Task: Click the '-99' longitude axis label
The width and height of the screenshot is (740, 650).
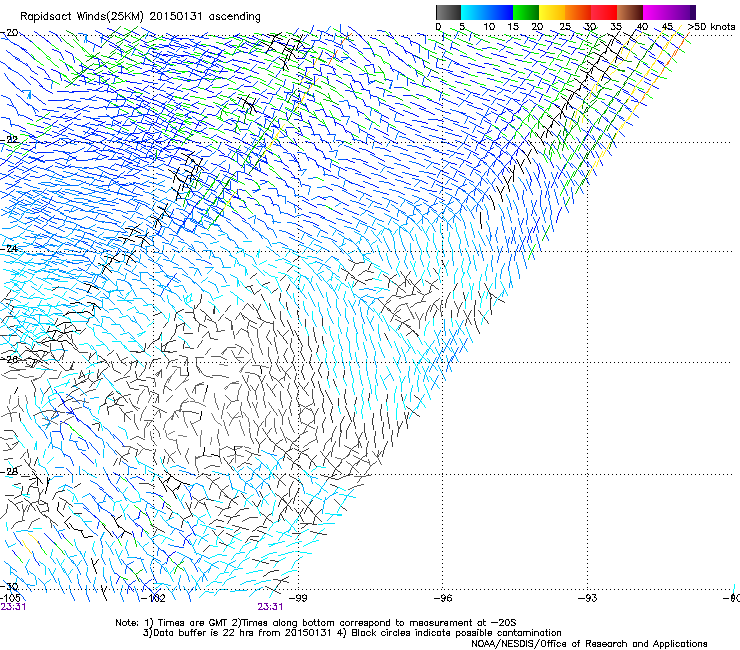Action: coord(298,598)
